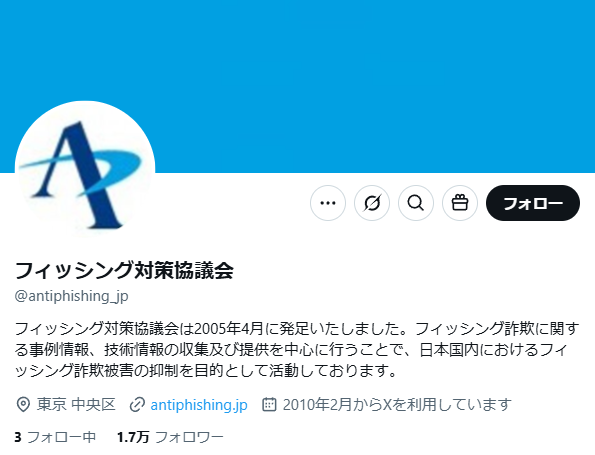Open the 3 フォロー中 following list
Image resolution: width=595 pixels, height=455 pixels.
[55, 437]
